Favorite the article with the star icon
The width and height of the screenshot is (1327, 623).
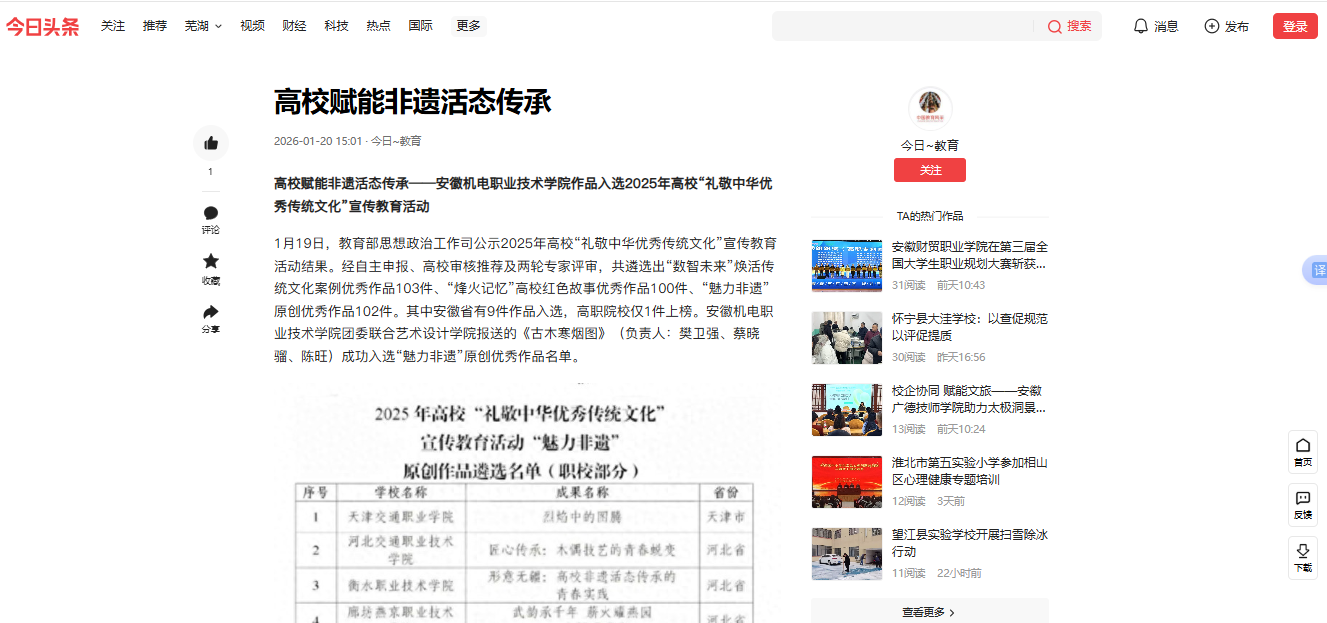coord(211,261)
